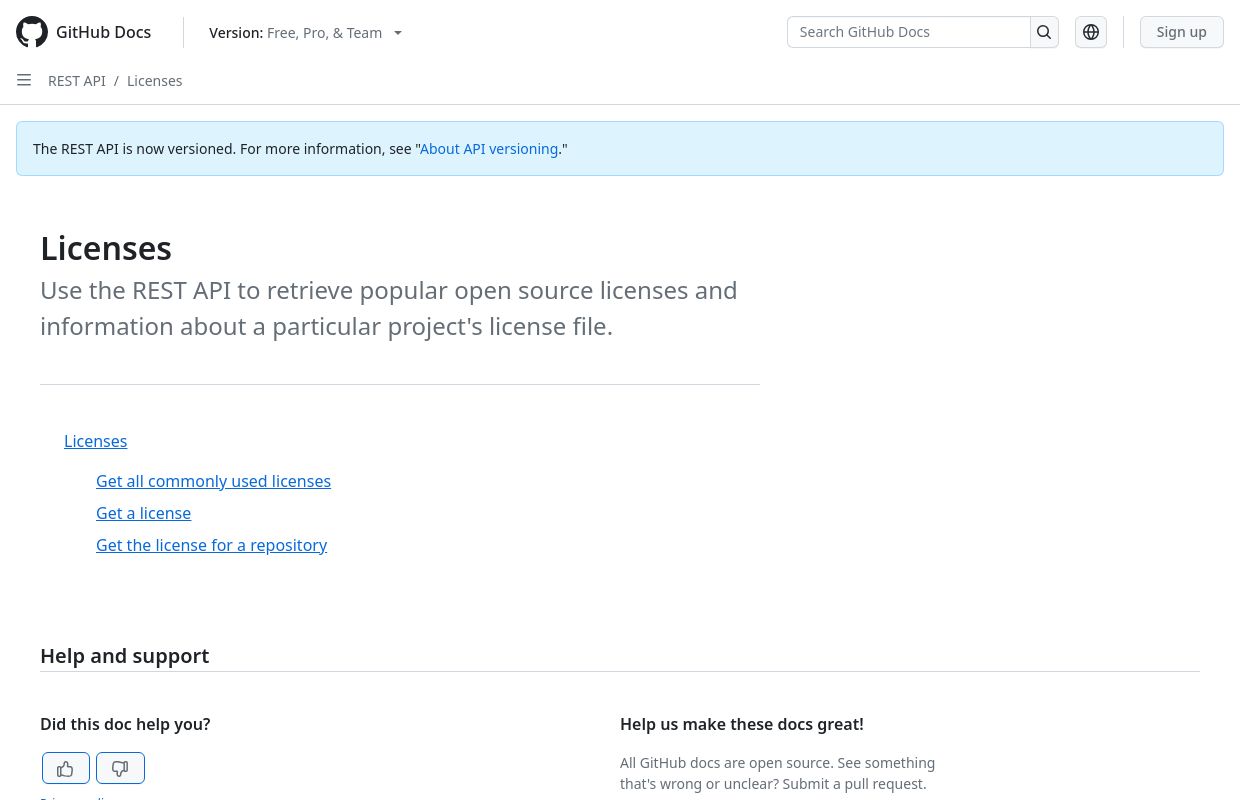Open Get all commonly used licenses
Screen dimensions: 1240x800
tap(213, 481)
